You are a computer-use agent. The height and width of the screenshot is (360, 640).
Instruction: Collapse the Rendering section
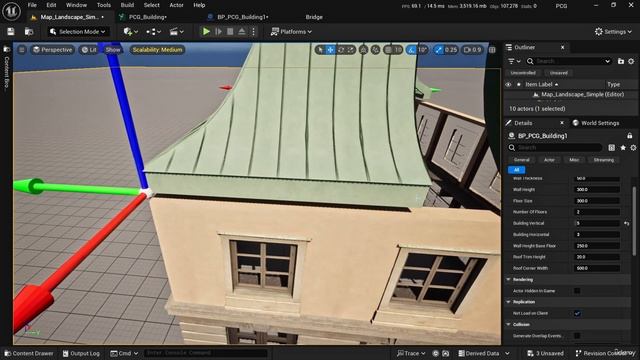pyautogui.click(x=509, y=280)
